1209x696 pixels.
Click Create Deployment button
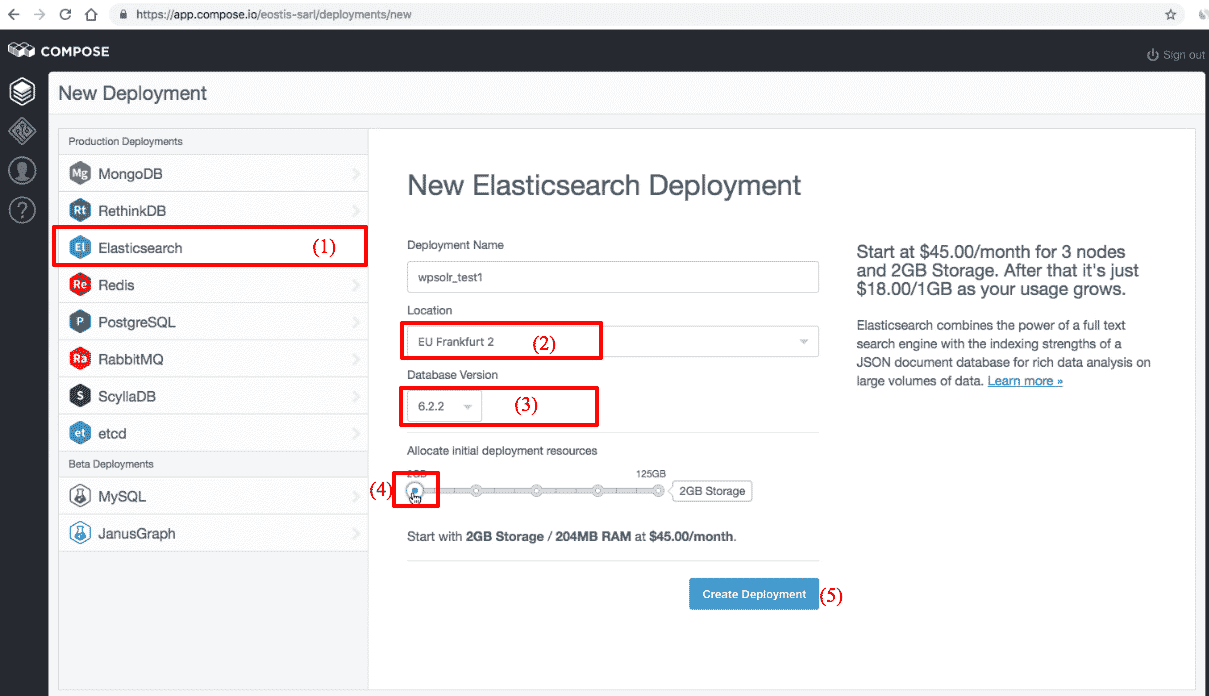[x=754, y=594]
